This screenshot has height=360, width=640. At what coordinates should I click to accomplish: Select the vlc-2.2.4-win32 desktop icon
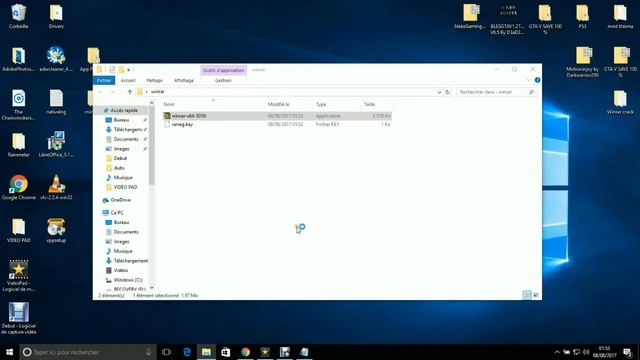[56, 188]
